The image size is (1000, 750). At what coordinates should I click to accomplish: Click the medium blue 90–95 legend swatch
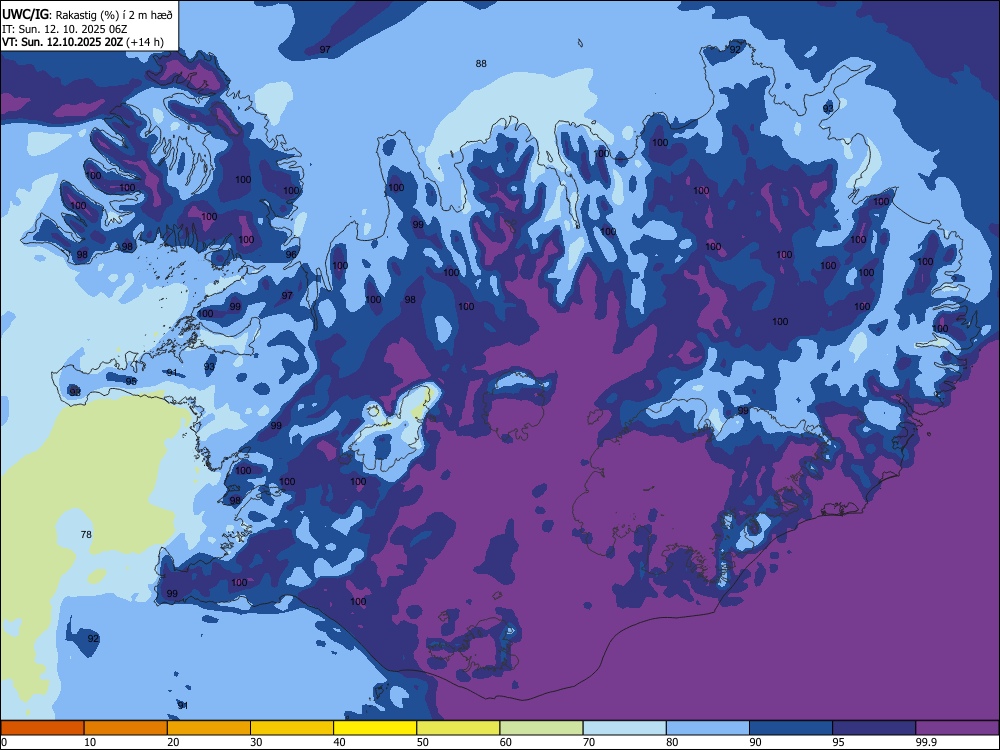(x=791, y=728)
